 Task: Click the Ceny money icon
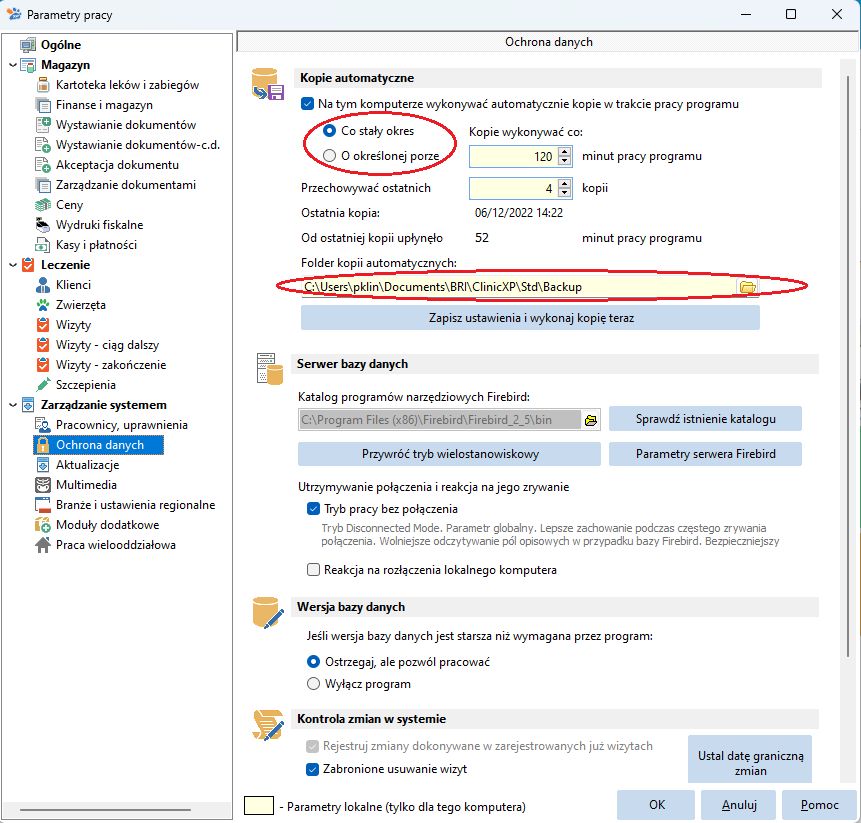pyautogui.click(x=43, y=205)
